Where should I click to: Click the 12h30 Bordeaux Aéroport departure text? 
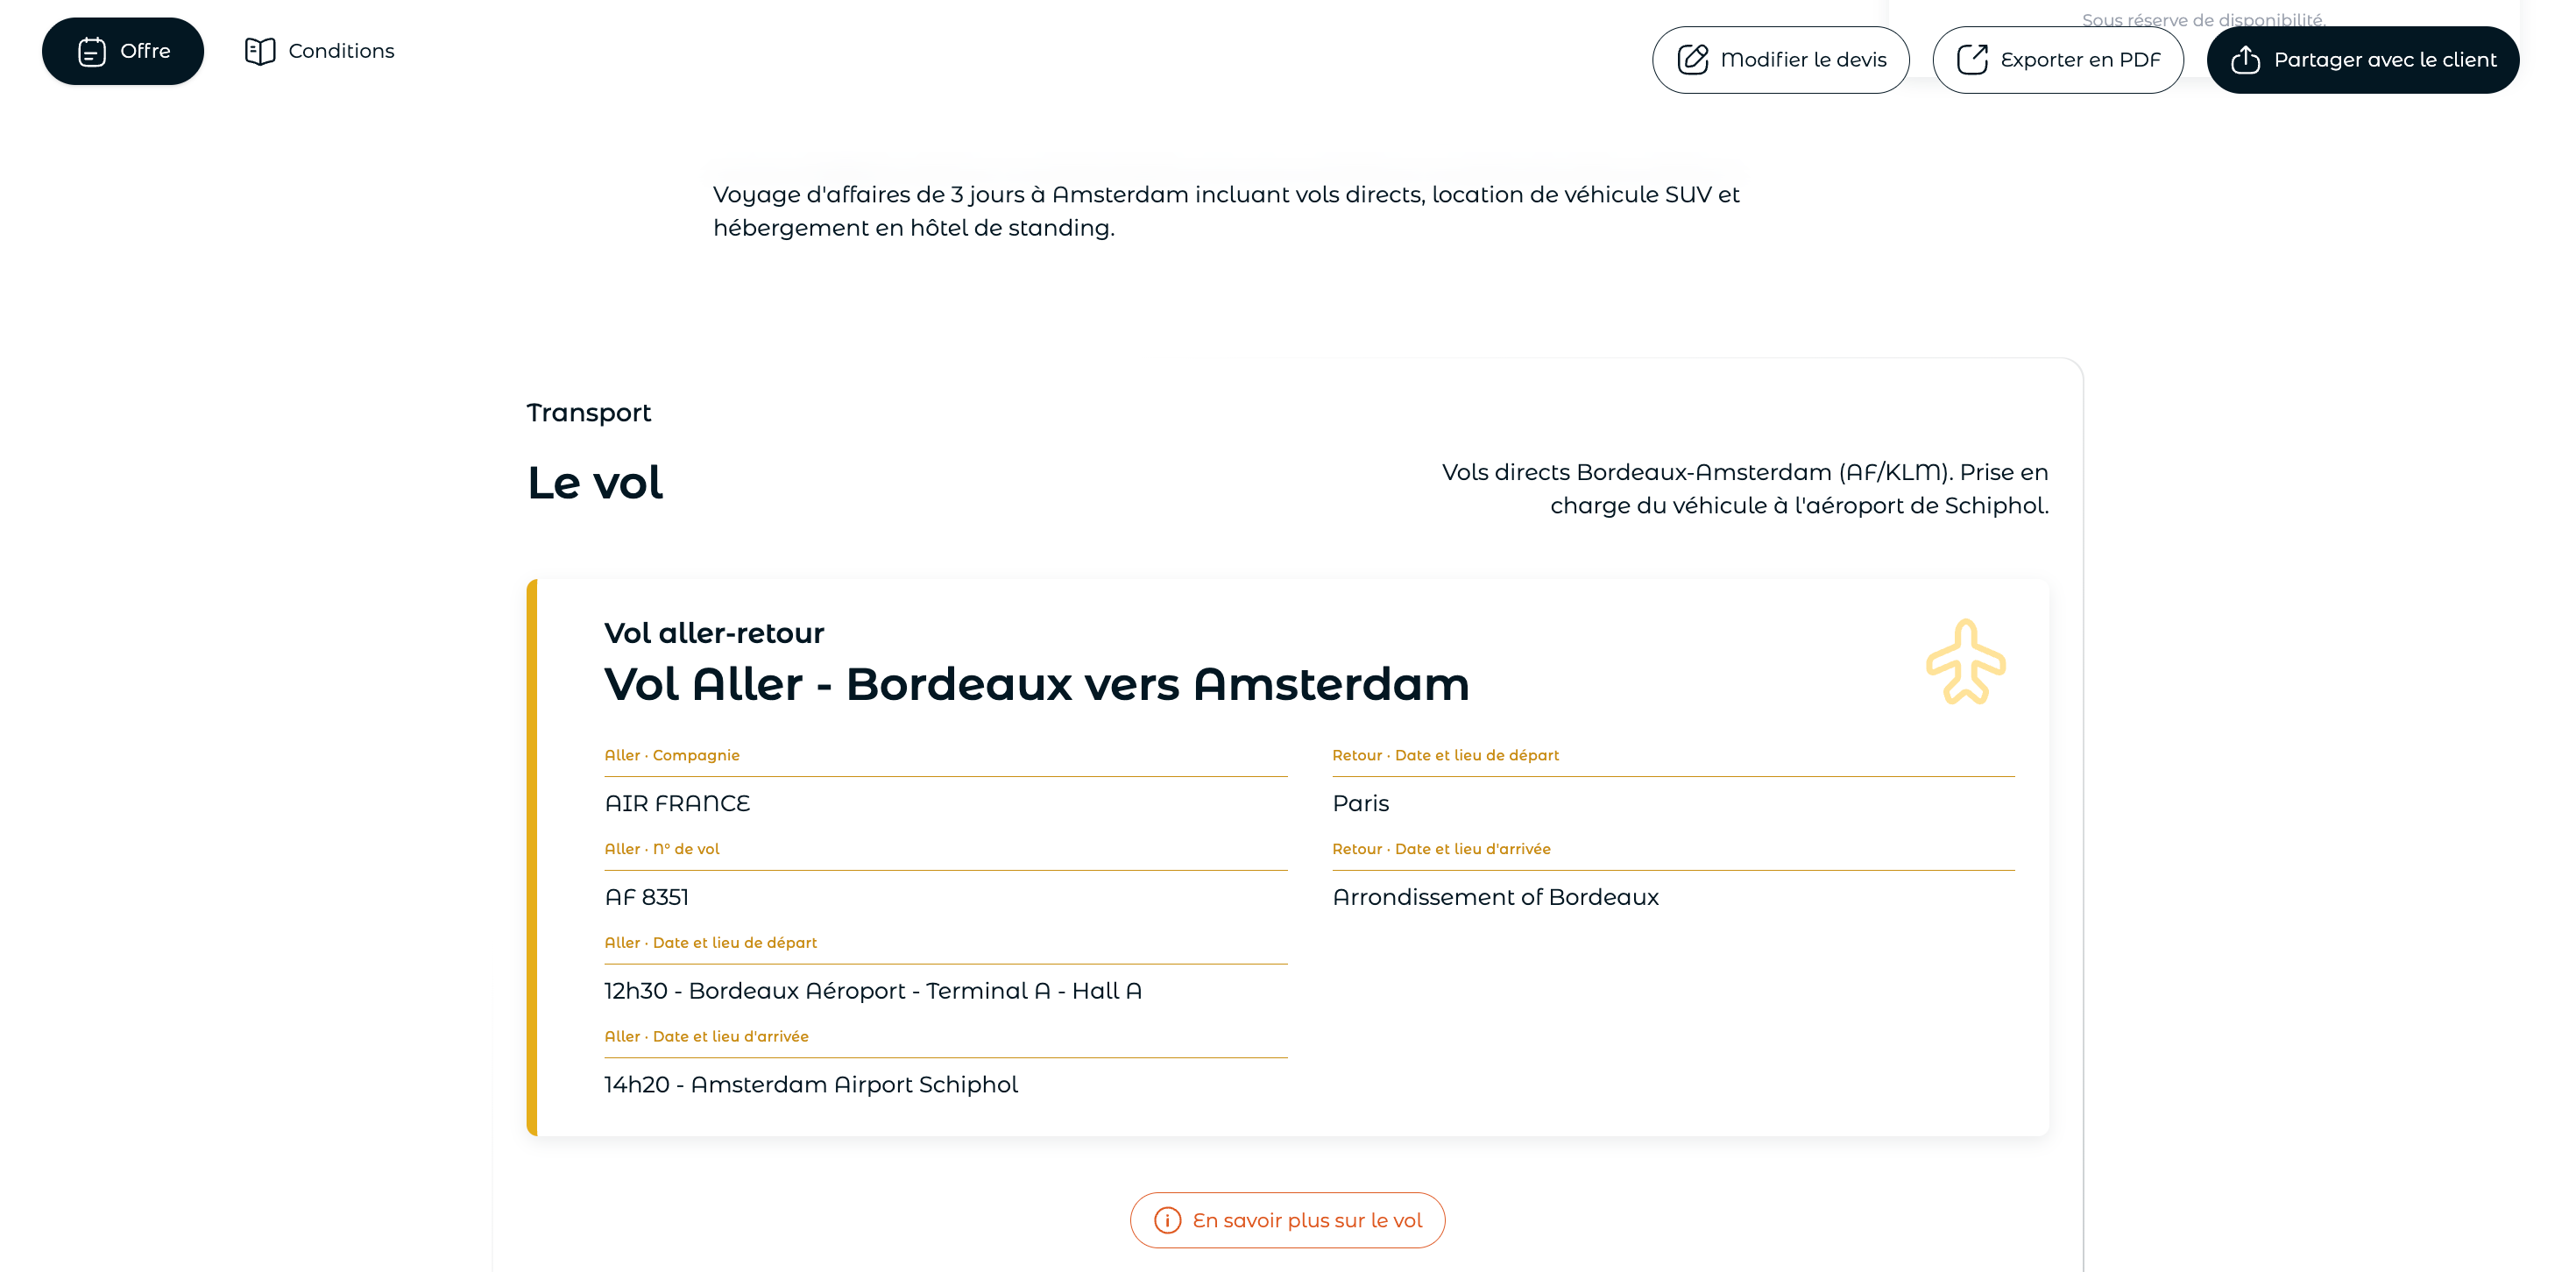[x=873, y=991]
